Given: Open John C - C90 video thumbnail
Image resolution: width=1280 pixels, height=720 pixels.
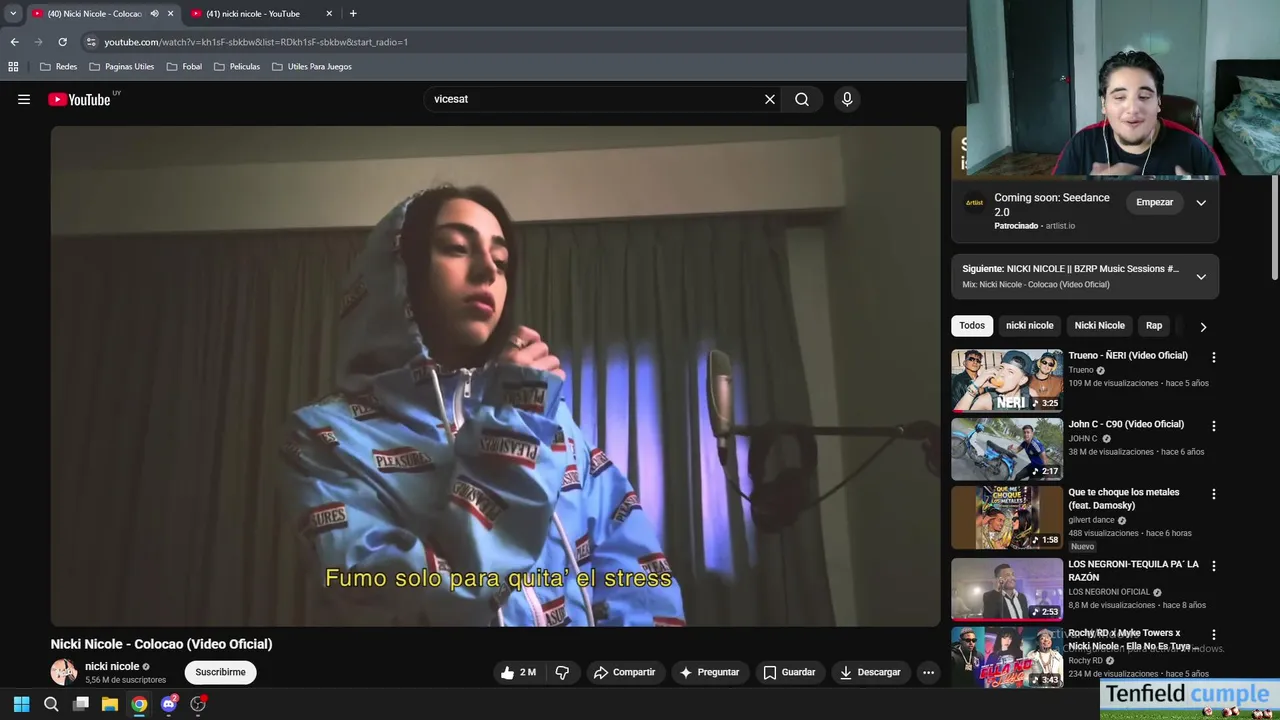Looking at the screenshot, I should (1007, 449).
